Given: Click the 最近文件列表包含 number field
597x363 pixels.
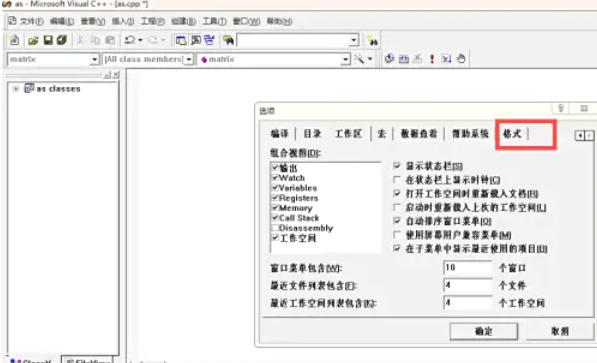Looking at the screenshot, I should (x=468, y=285).
